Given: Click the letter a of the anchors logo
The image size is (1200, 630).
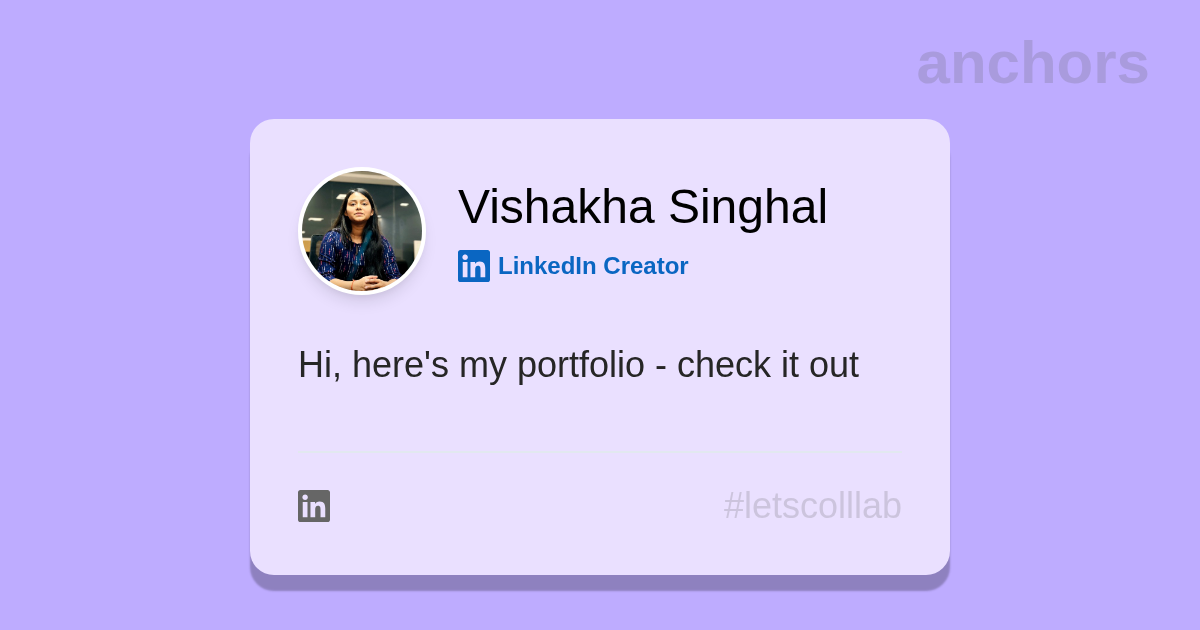Looking at the screenshot, I should pyautogui.click(x=933, y=65).
